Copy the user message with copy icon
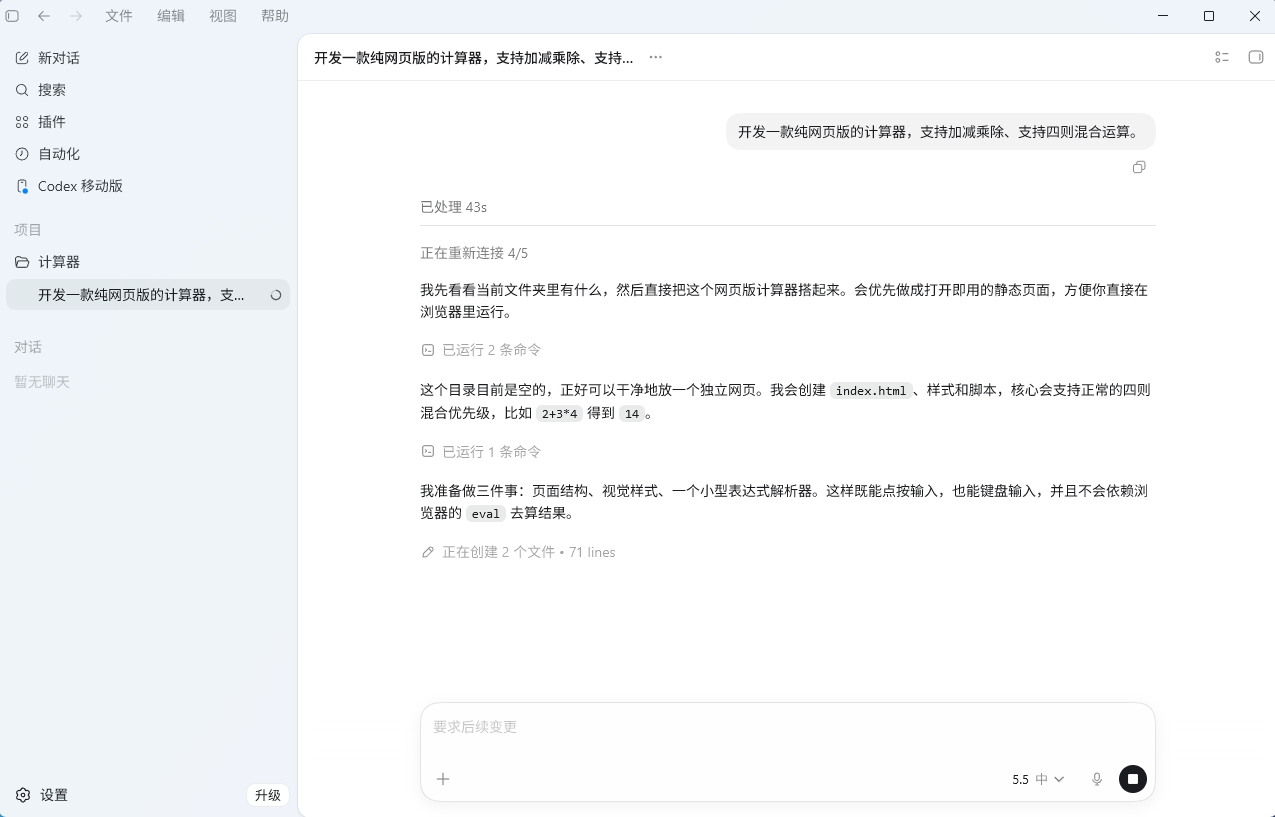 tap(1139, 167)
